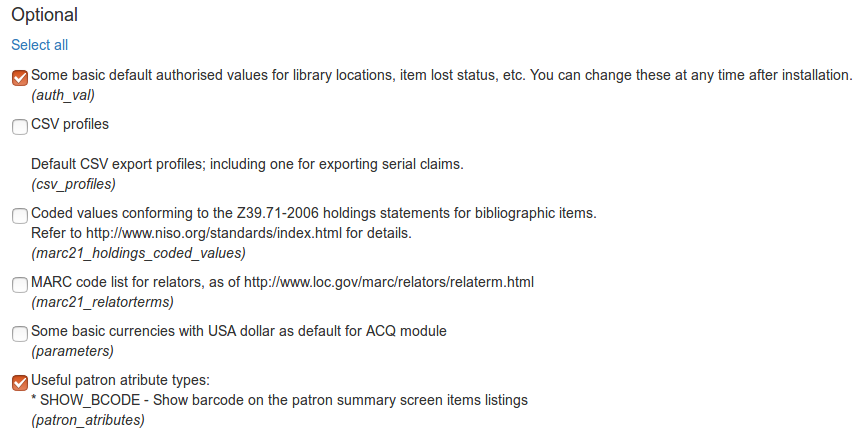Image resolution: width=865 pixels, height=439 pixels.
Task: Click the '(patron_atributes)' italic text
Action: (87, 420)
